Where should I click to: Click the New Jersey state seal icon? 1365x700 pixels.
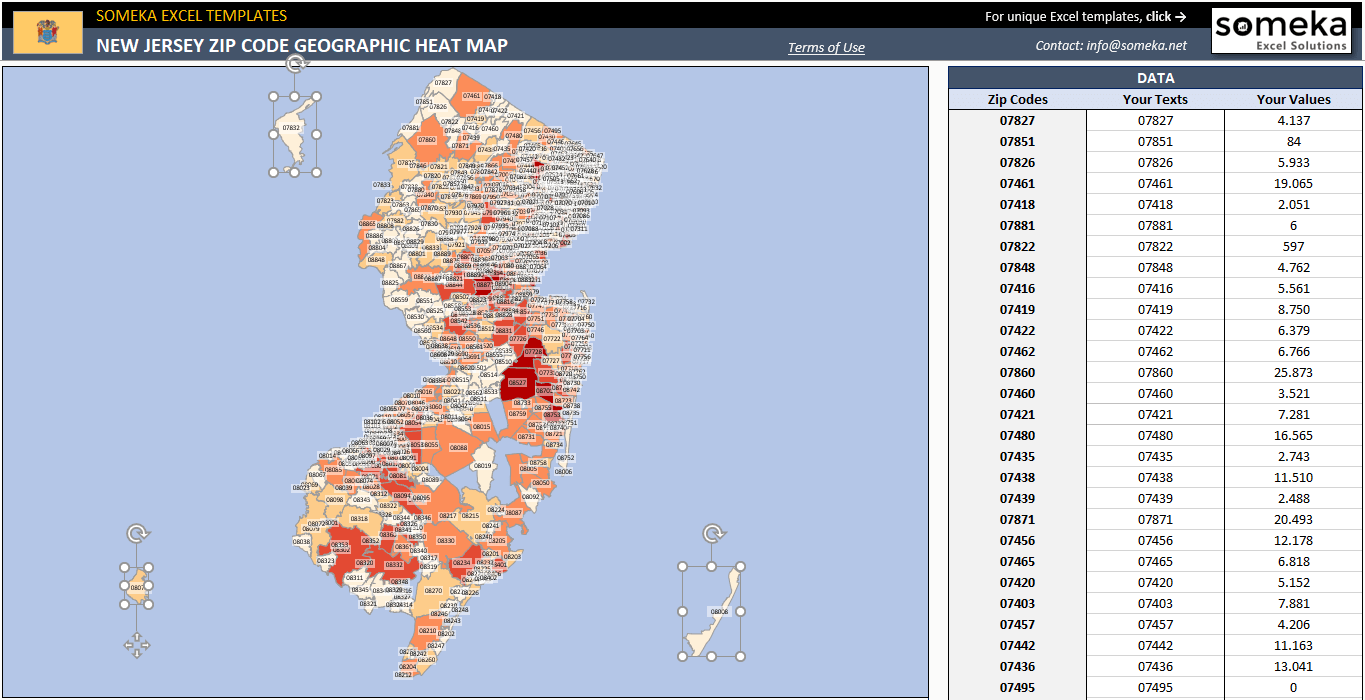[x=47, y=31]
